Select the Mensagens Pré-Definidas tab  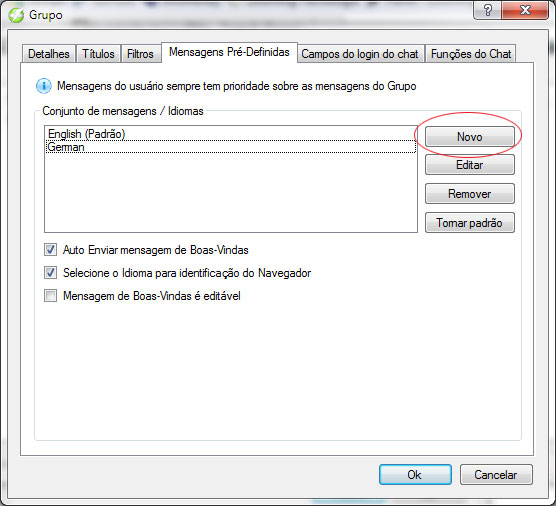click(229, 52)
